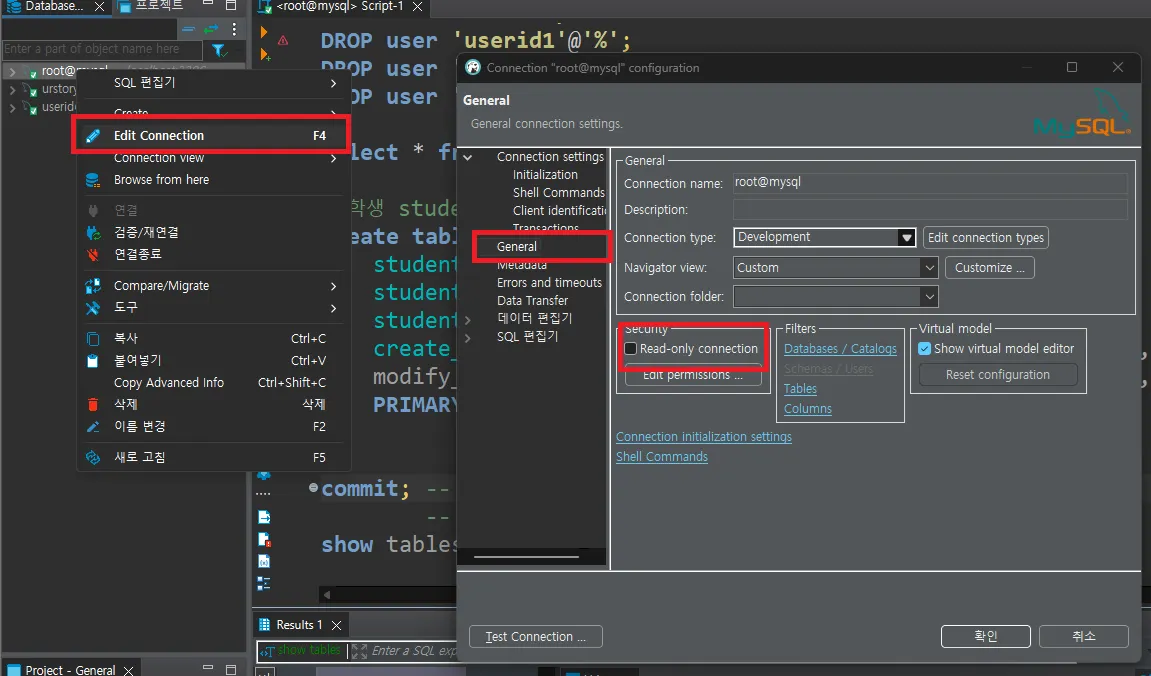Click the 삭제 trash icon entry
The width and height of the screenshot is (1151, 676).
pos(125,404)
